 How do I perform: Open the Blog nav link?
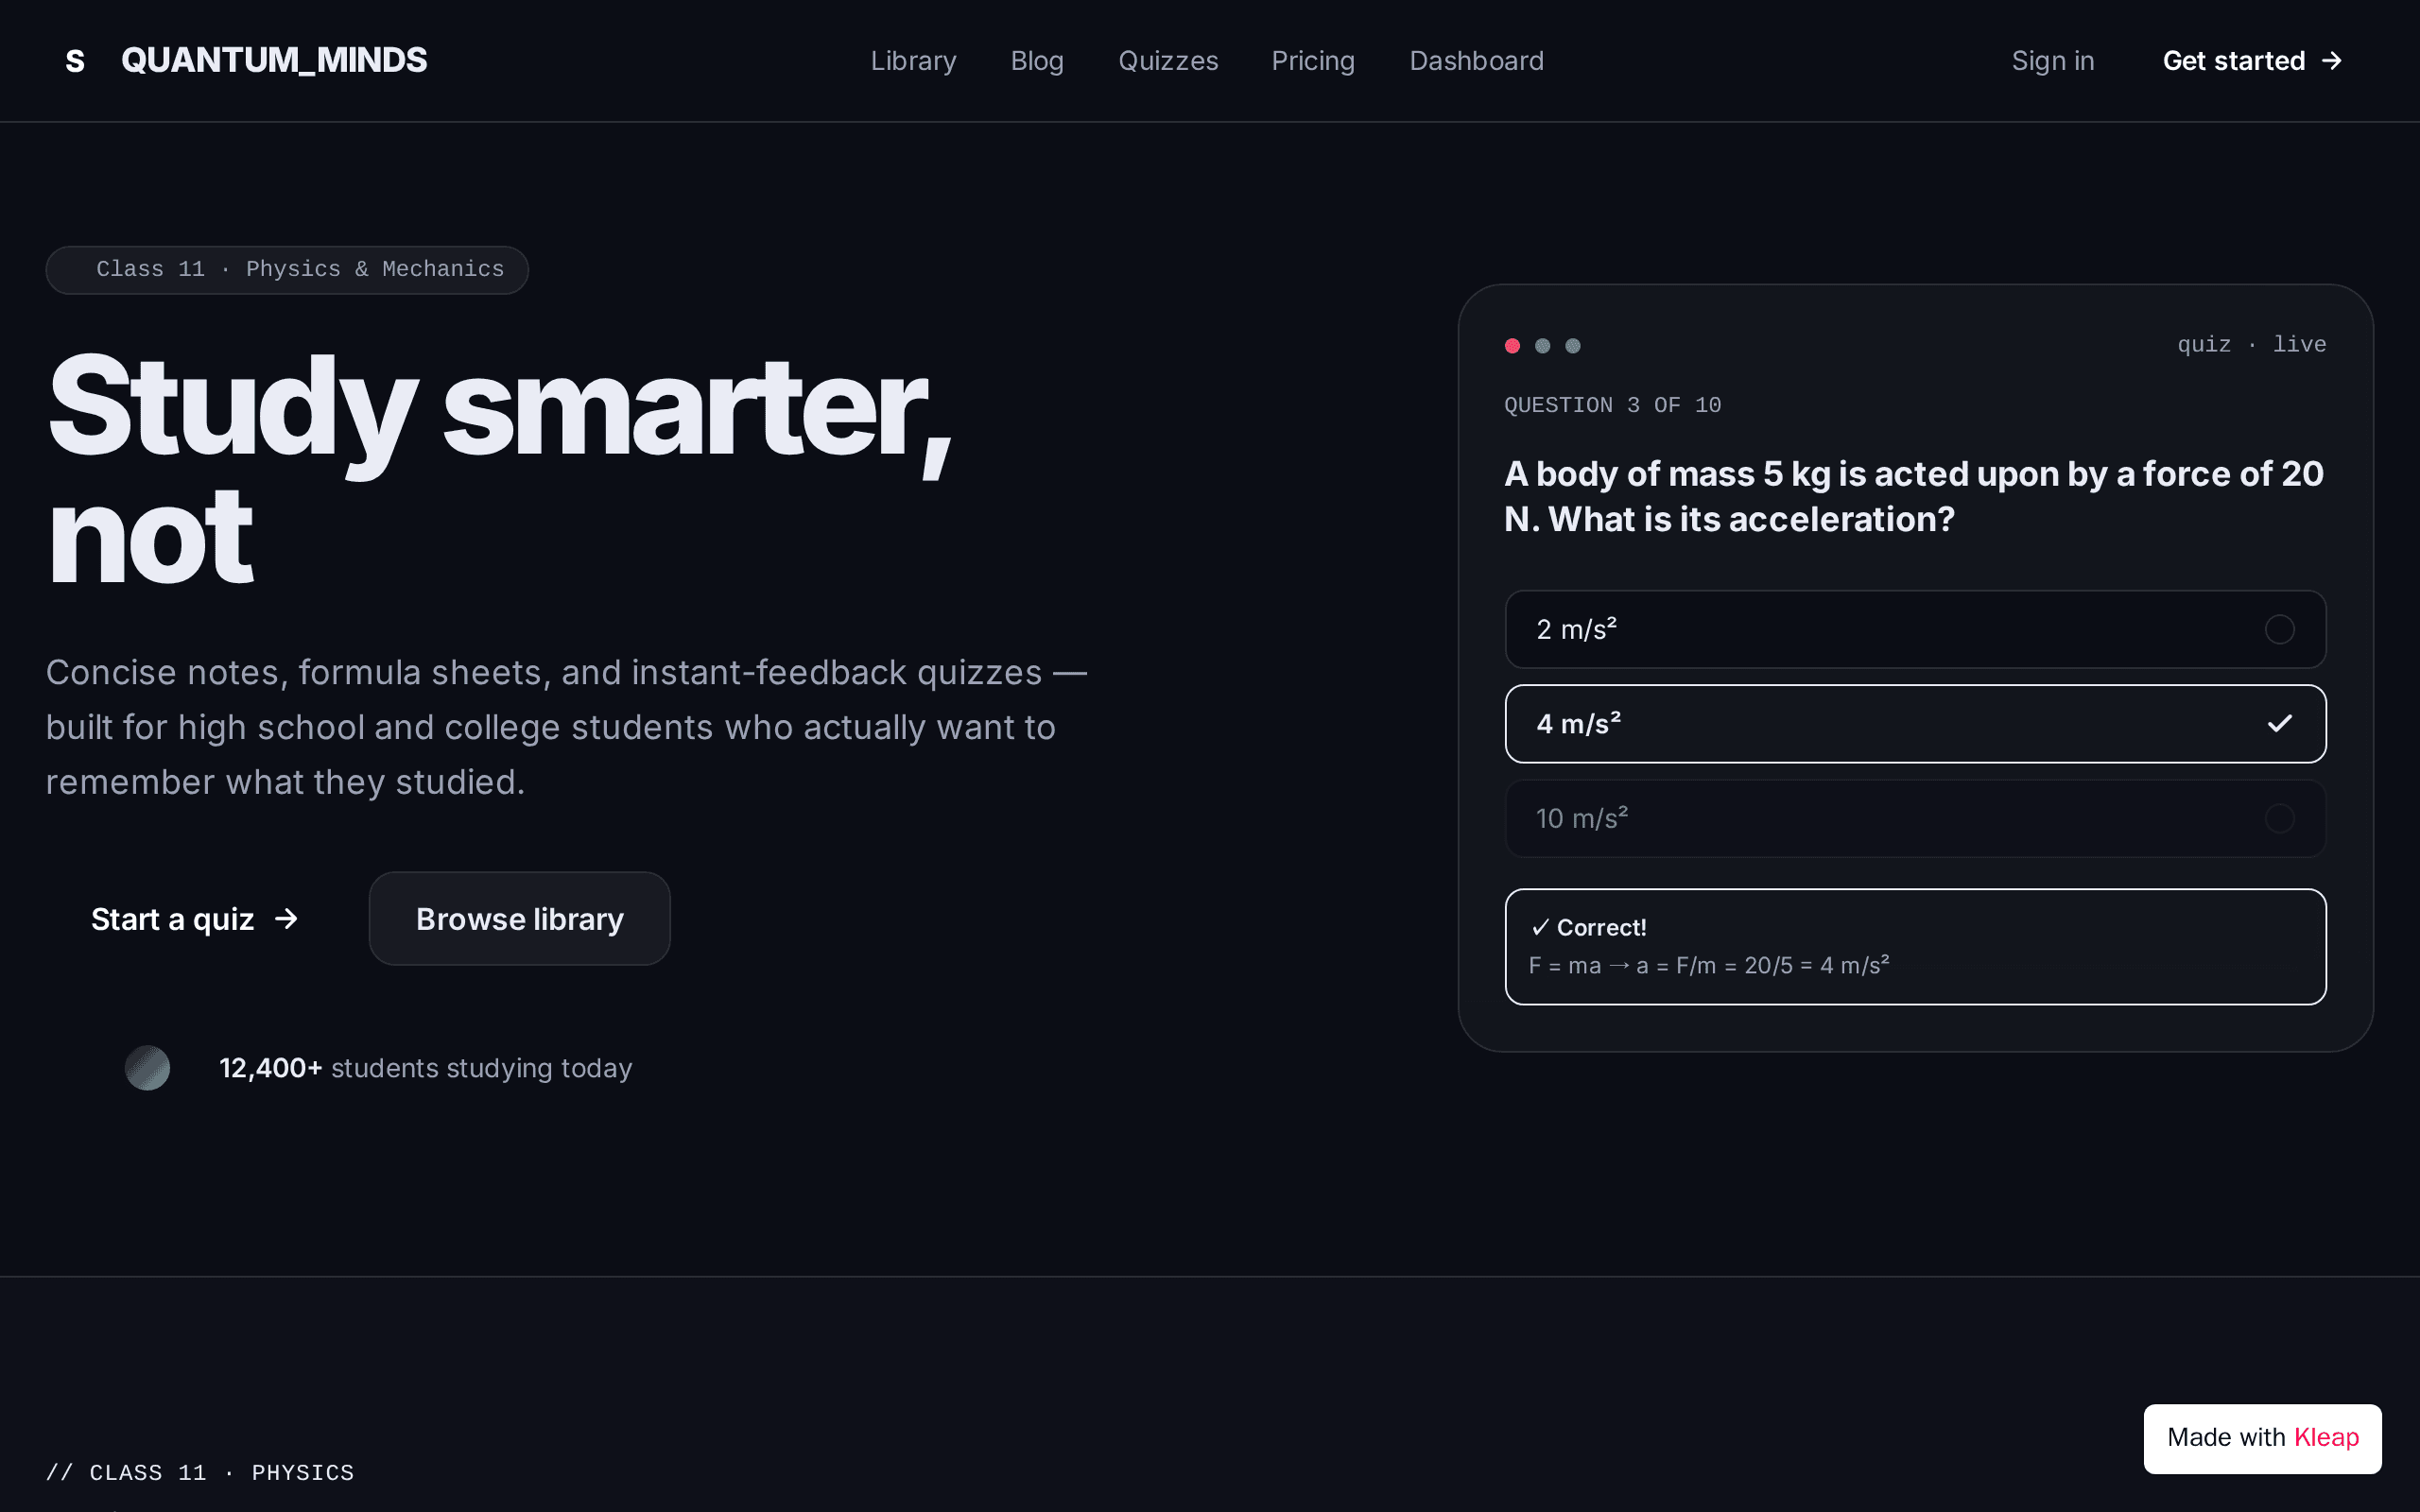click(x=1037, y=61)
